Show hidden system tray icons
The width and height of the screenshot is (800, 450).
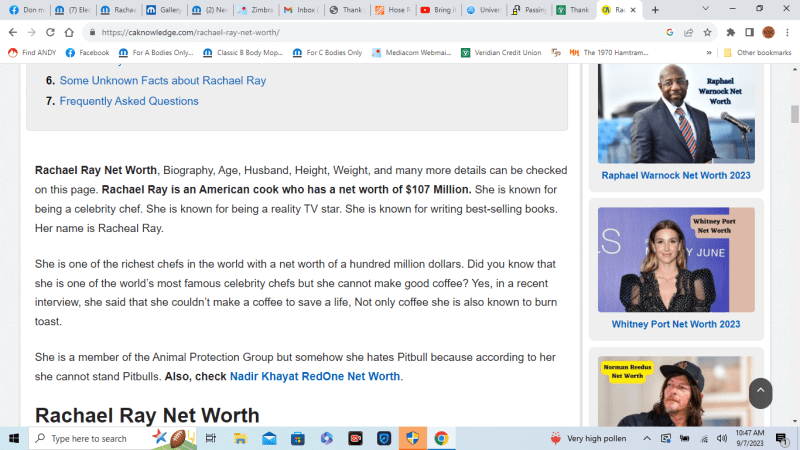pos(647,438)
